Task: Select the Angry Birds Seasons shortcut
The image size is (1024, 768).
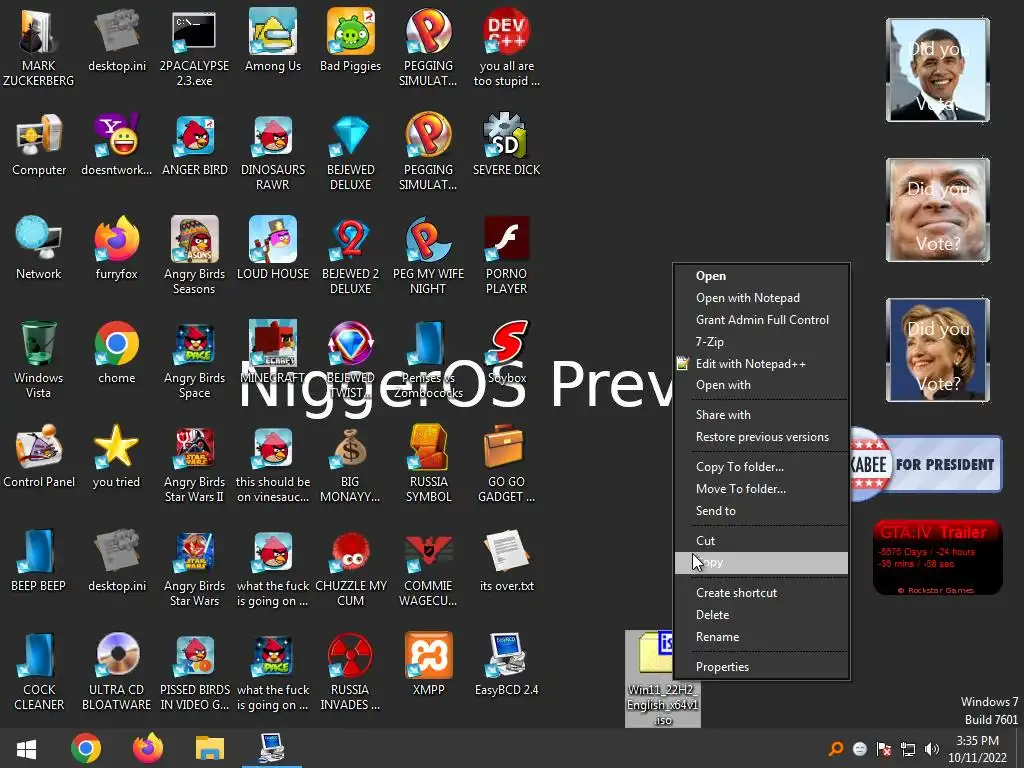Action: pyautogui.click(x=195, y=255)
